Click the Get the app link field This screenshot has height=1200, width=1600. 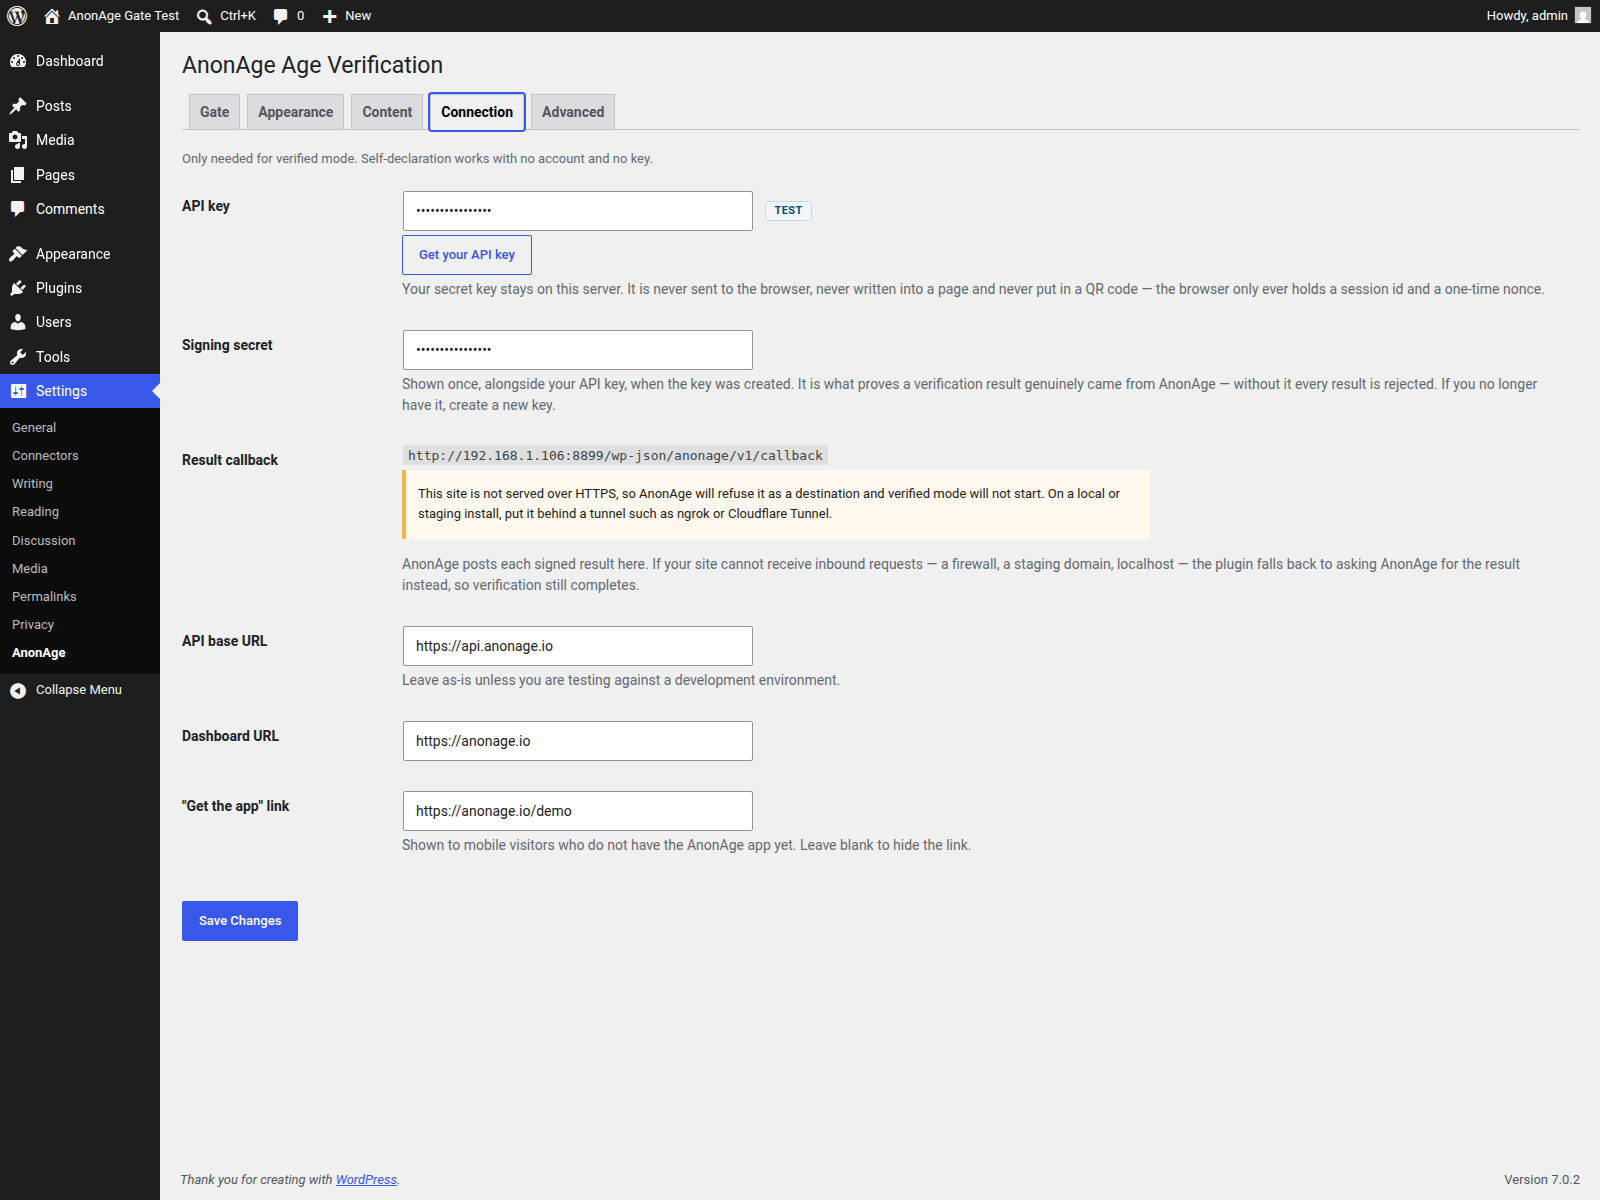tap(578, 811)
